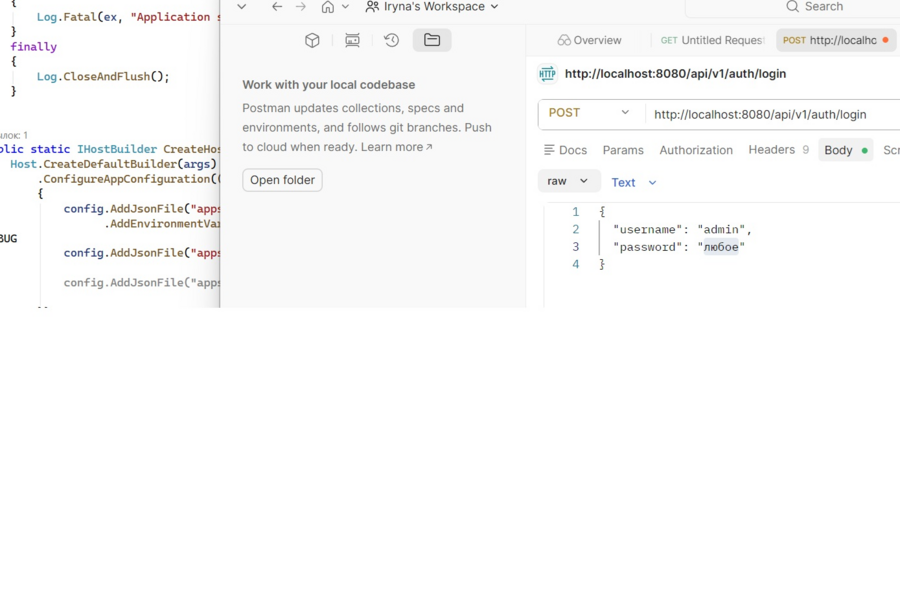Go forward with the right arrow
Image resolution: width=900 pixels, height=600 pixels.
tap(301, 7)
